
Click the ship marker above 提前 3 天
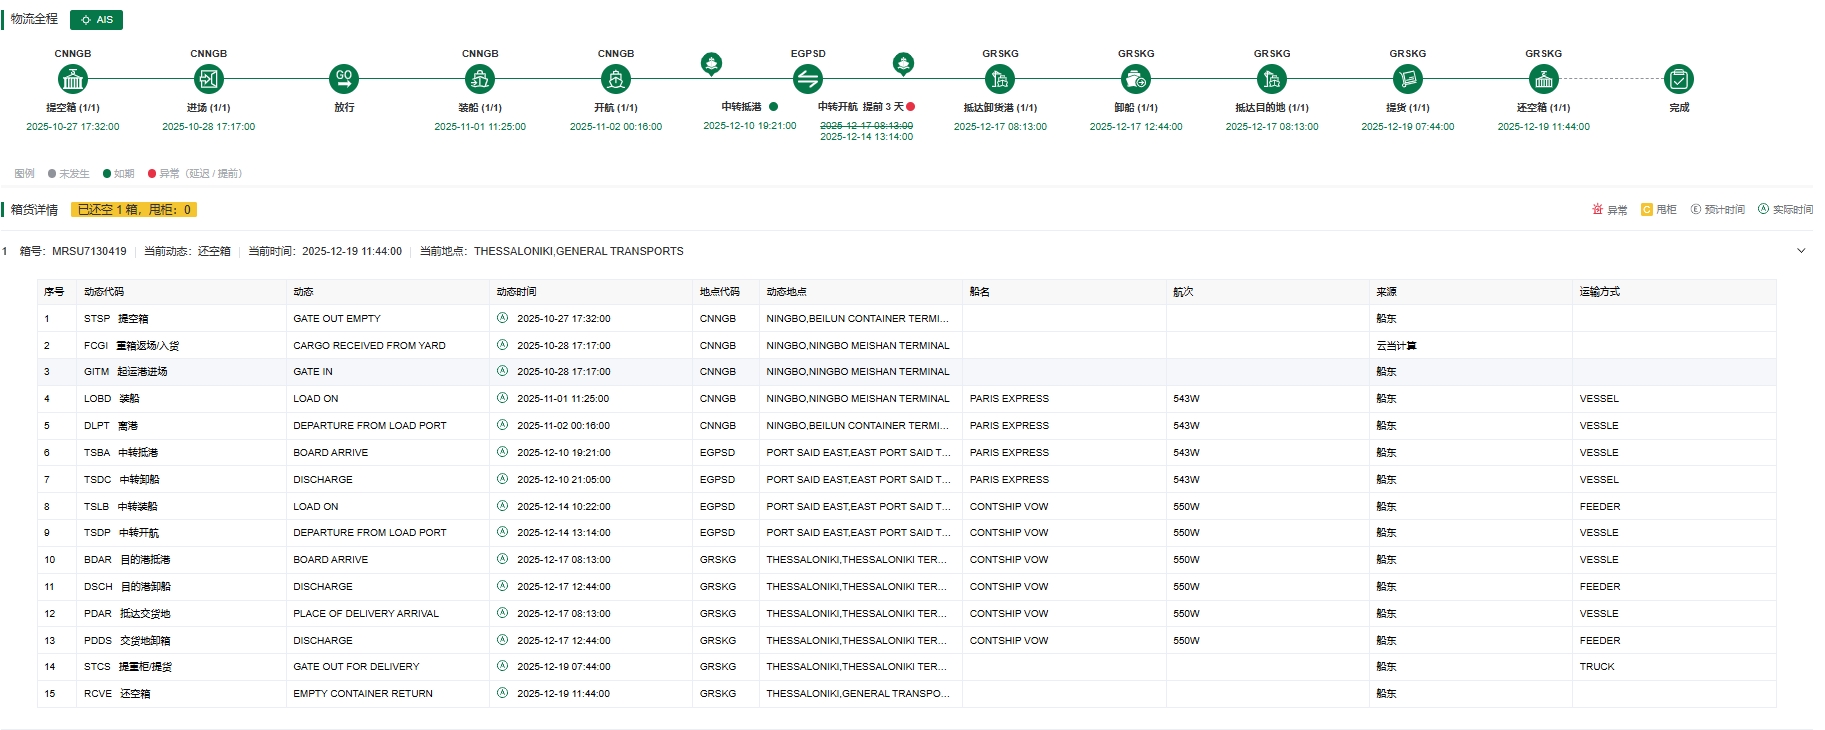(x=903, y=64)
